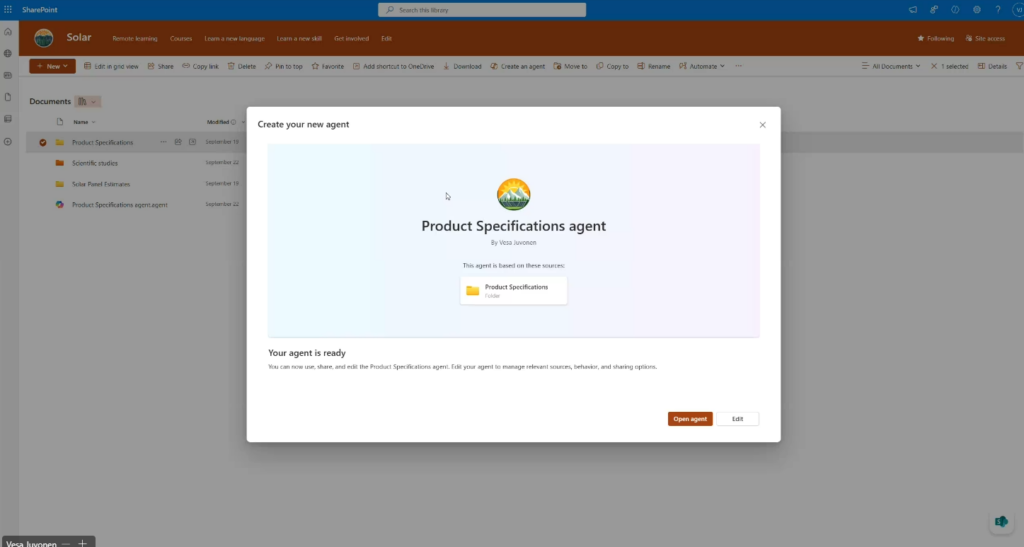Open Product Specifications agent.agent file
The image size is (1024, 547).
[120, 205]
